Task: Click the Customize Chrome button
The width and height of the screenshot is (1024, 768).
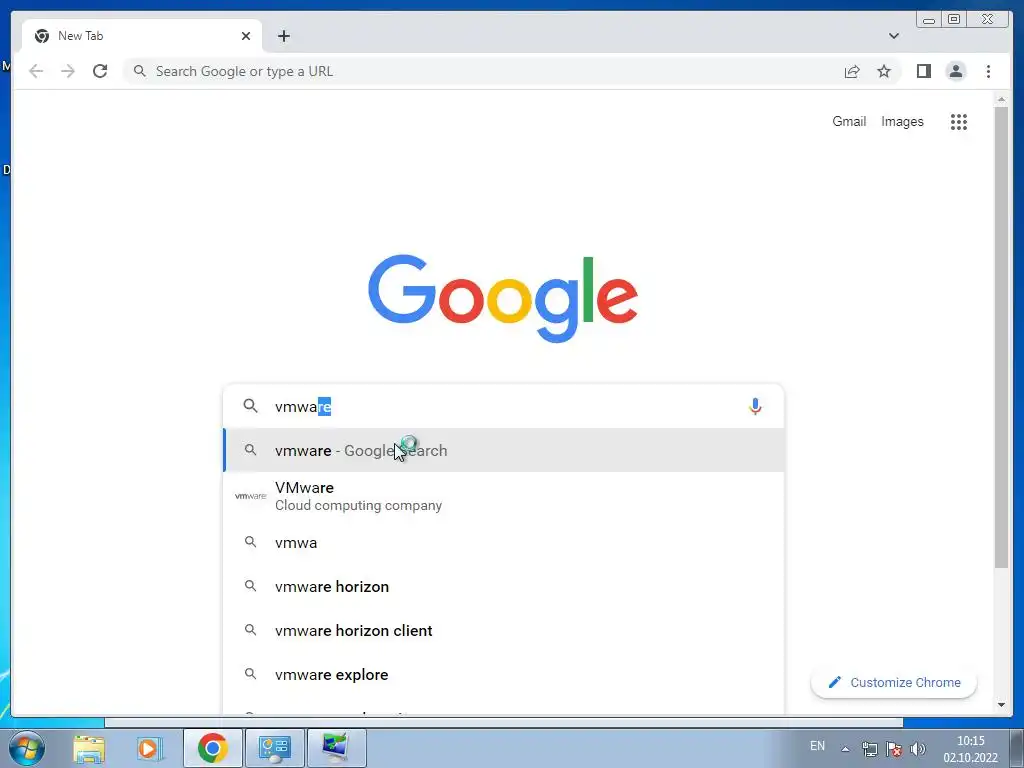Action: click(893, 682)
